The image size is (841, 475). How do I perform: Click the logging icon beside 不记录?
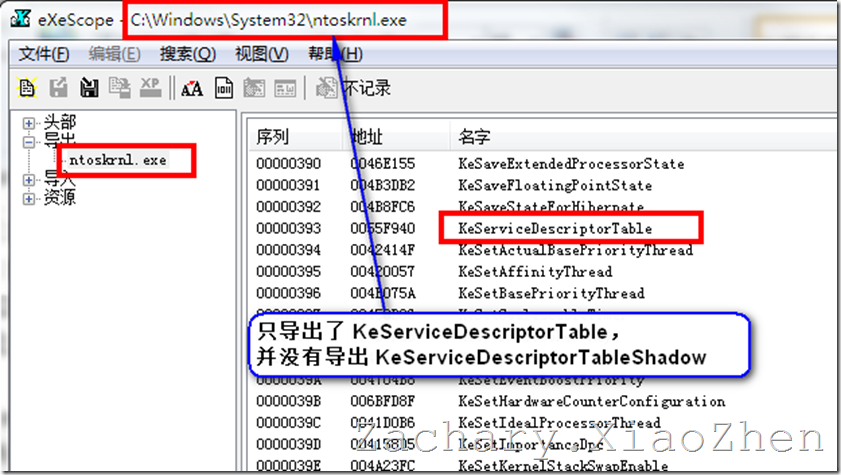click(x=326, y=87)
